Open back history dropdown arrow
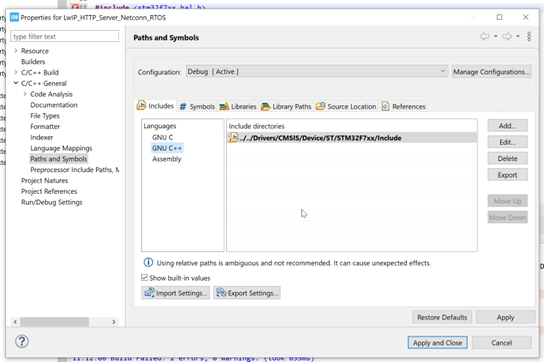Image resolution: width=544 pixels, height=362 pixels. 495,36
